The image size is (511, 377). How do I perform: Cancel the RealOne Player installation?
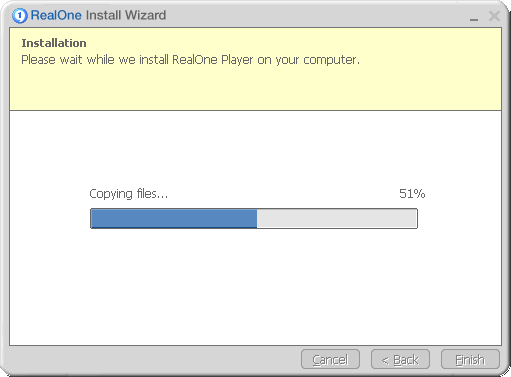coord(330,359)
